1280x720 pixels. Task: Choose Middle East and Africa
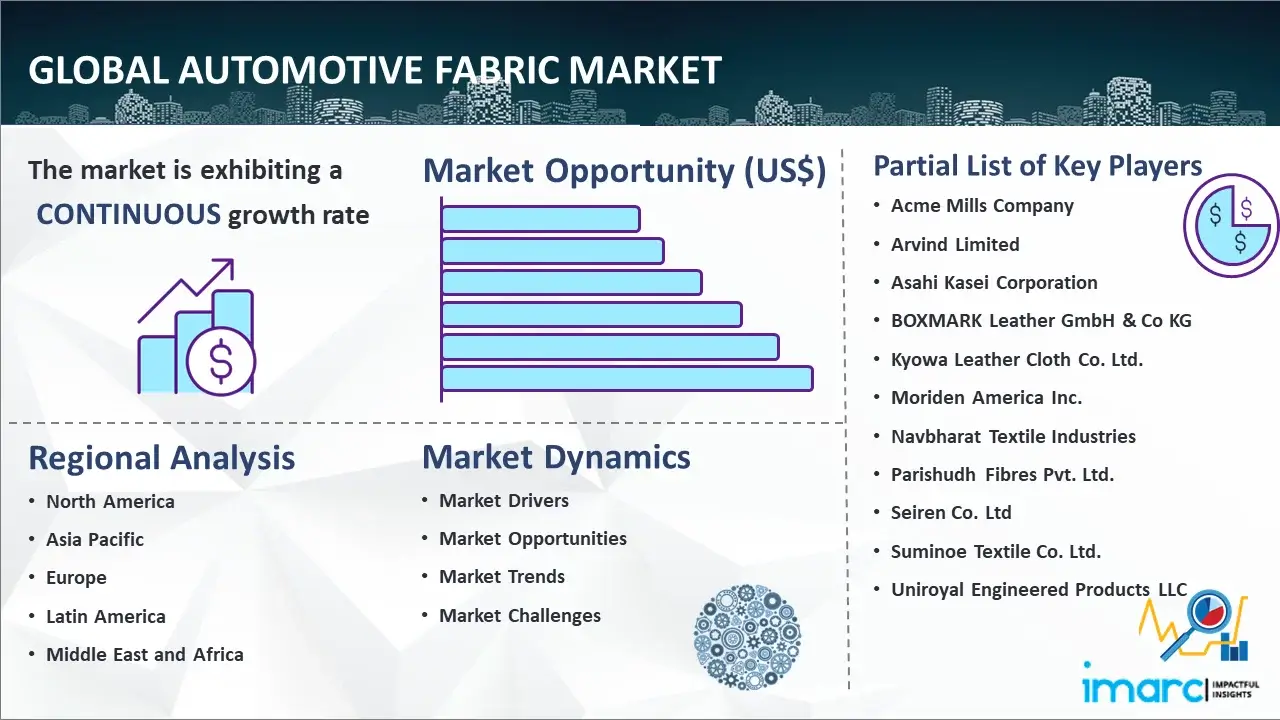pyautogui.click(x=144, y=655)
